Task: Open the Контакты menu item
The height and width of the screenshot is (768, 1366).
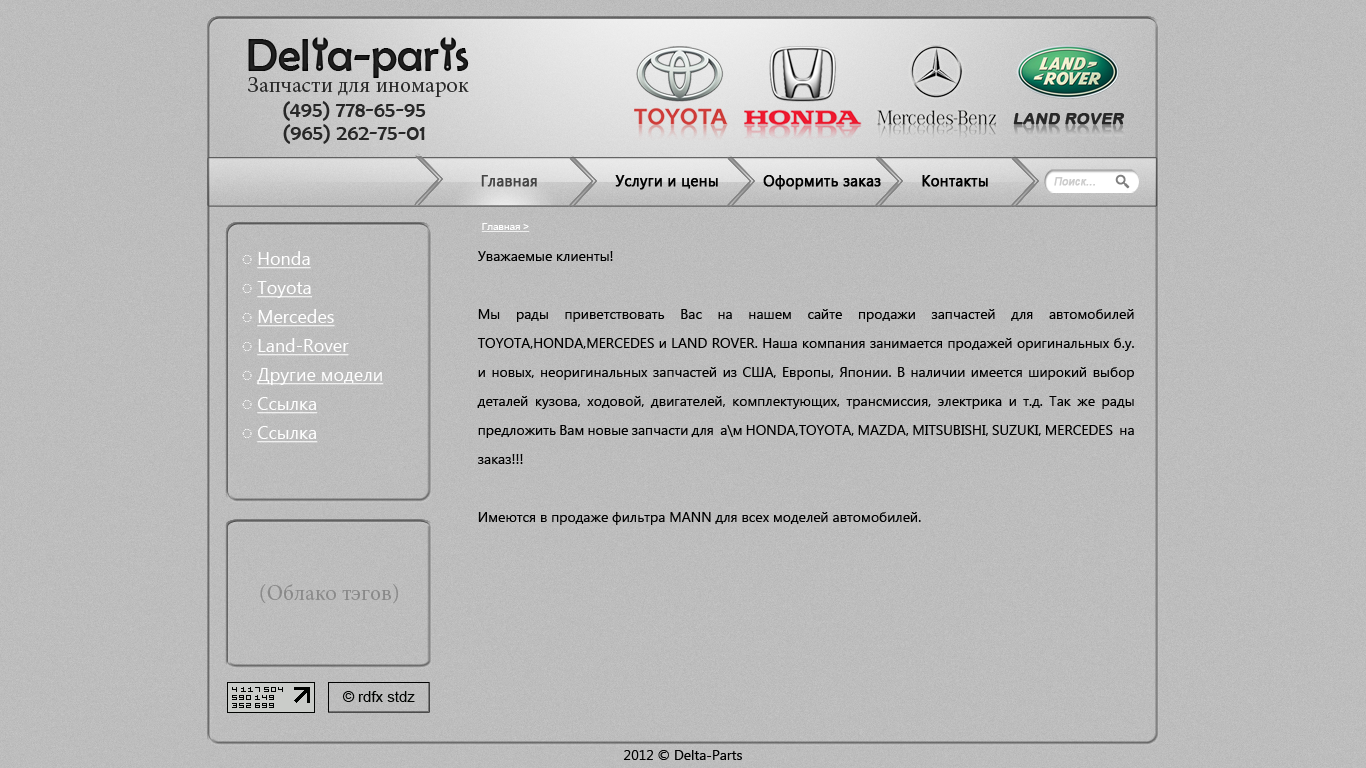Action: click(955, 181)
